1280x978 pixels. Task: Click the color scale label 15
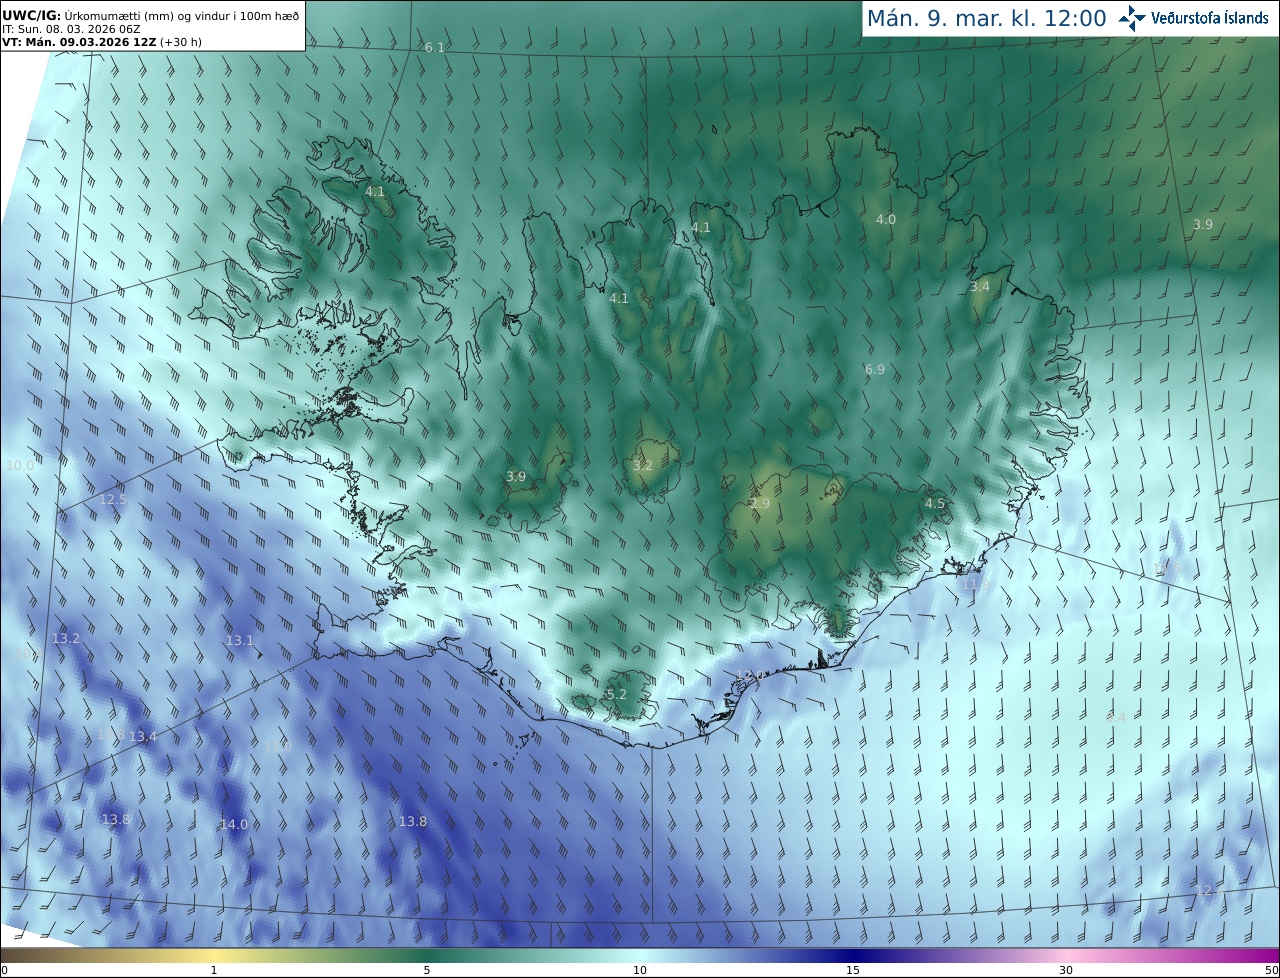pyautogui.click(x=853, y=971)
